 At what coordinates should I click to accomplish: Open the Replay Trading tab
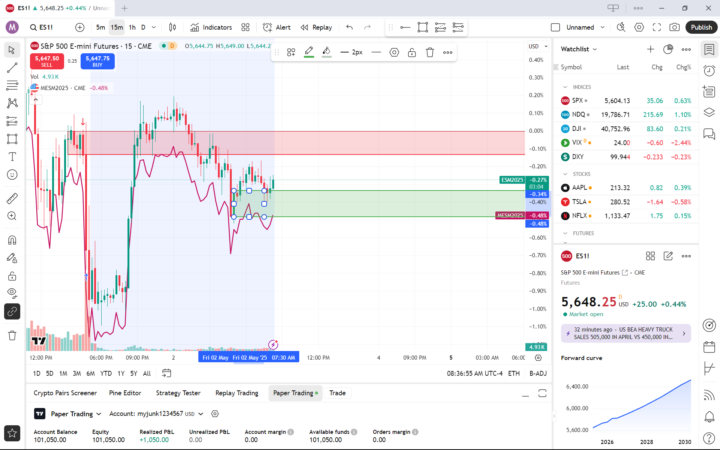pyautogui.click(x=237, y=393)
